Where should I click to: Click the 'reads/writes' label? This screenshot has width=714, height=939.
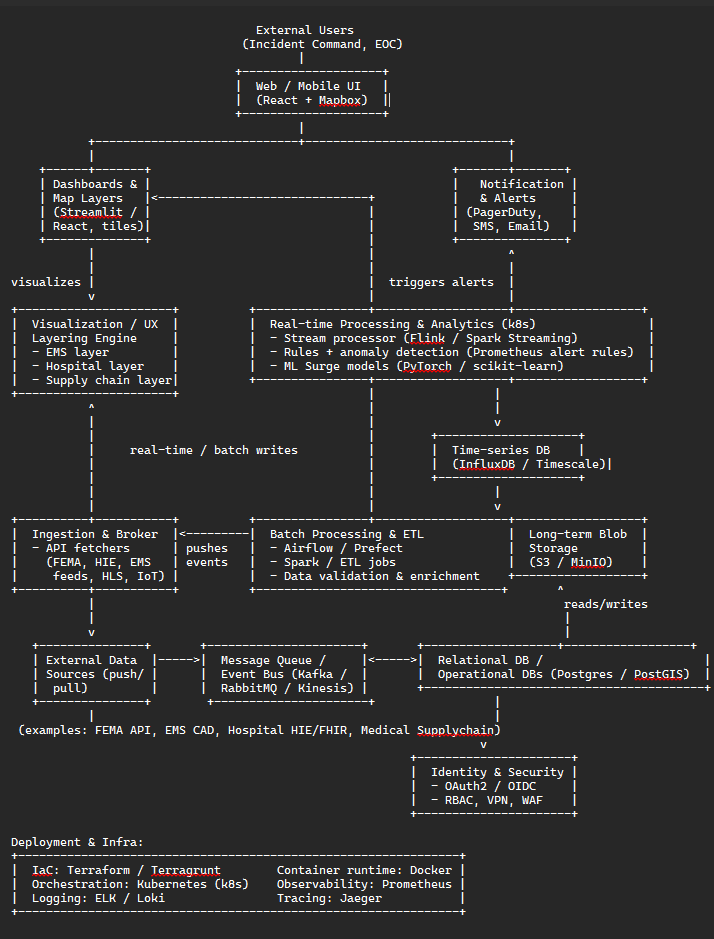(x=606, y=604)
